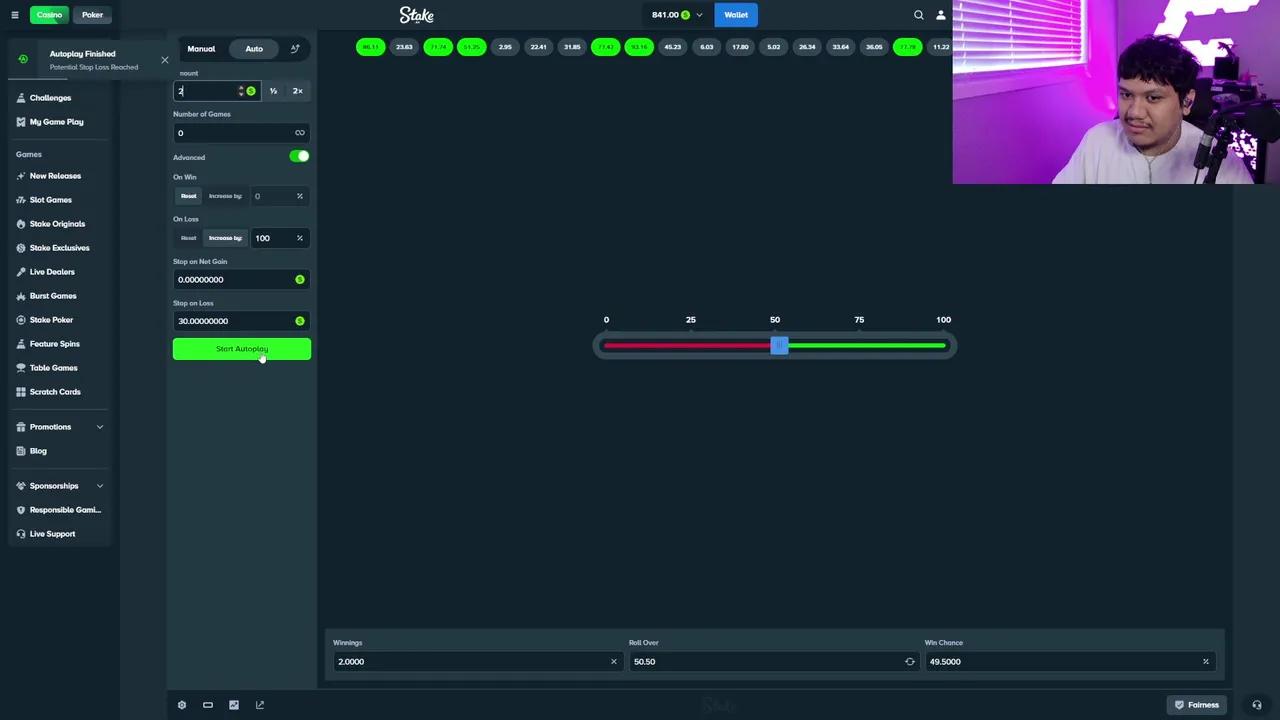The width and height of the screenshot is (1280, 720).
Task: Switch to the Poker tab
Action: (x=92, y=15)
